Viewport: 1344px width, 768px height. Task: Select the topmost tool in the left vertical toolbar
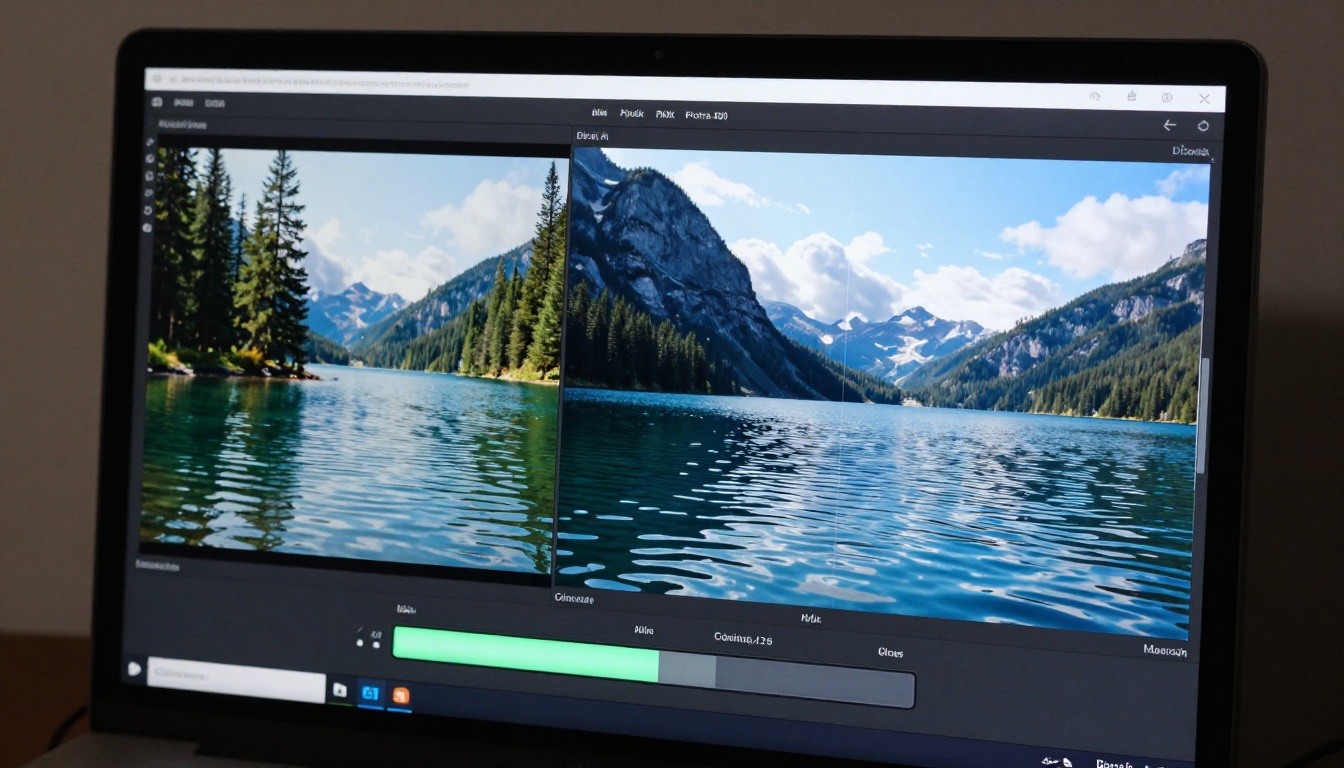(150, 142)
